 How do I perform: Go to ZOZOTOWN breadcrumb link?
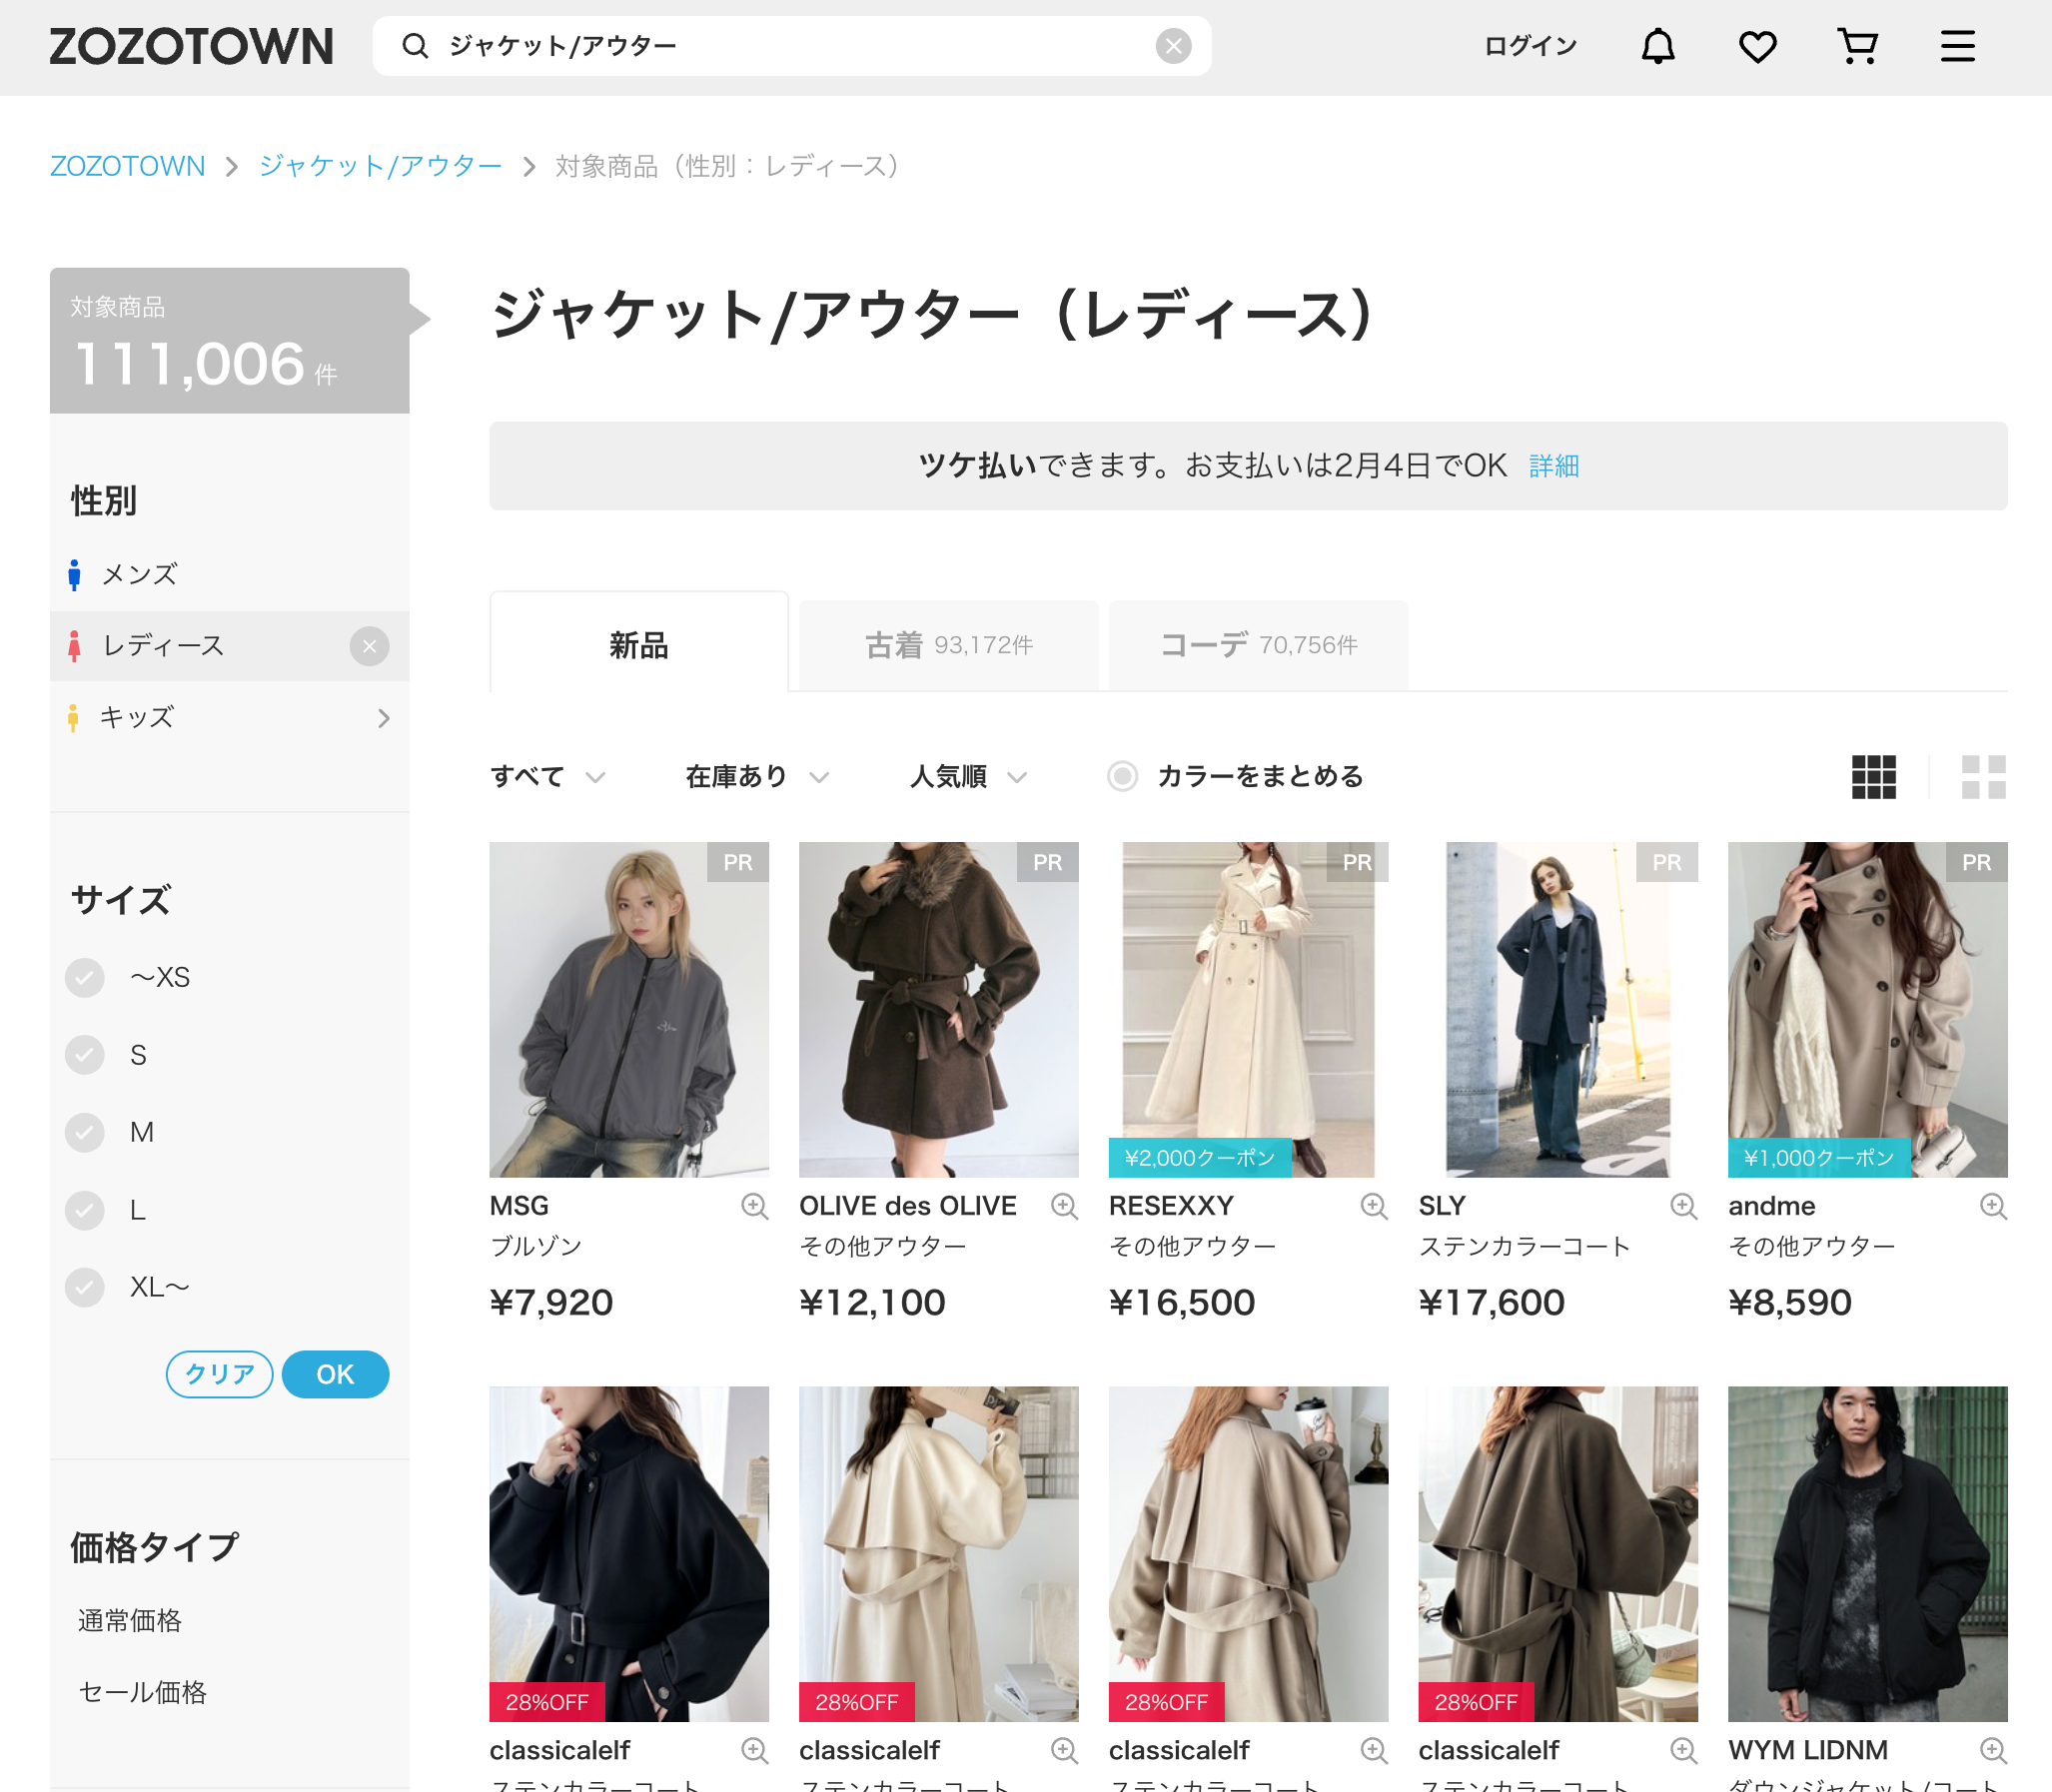[127, 166]
